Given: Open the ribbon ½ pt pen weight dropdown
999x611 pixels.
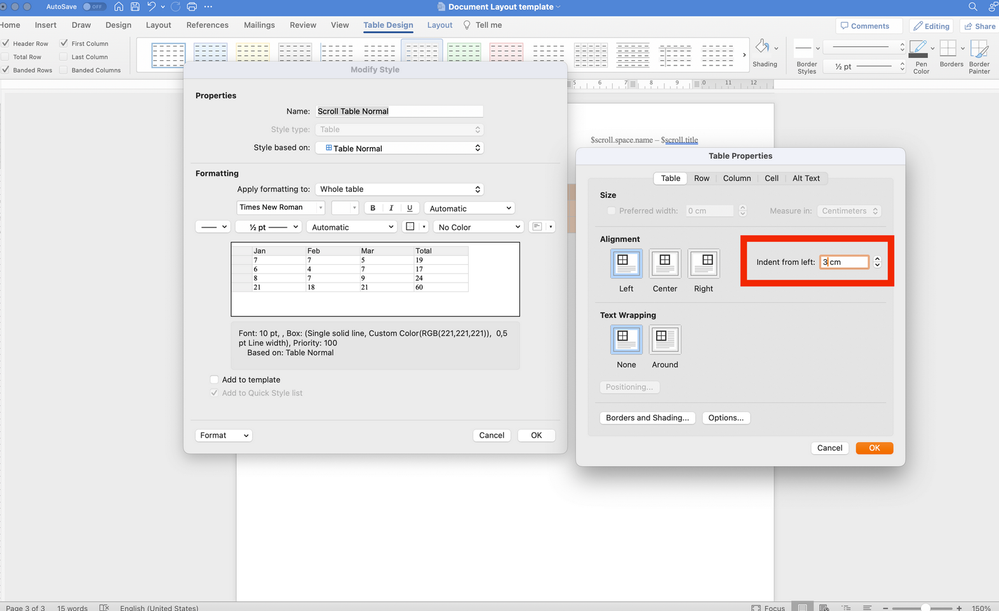Looking at the screenshot, I should click(x=865, y=66).
